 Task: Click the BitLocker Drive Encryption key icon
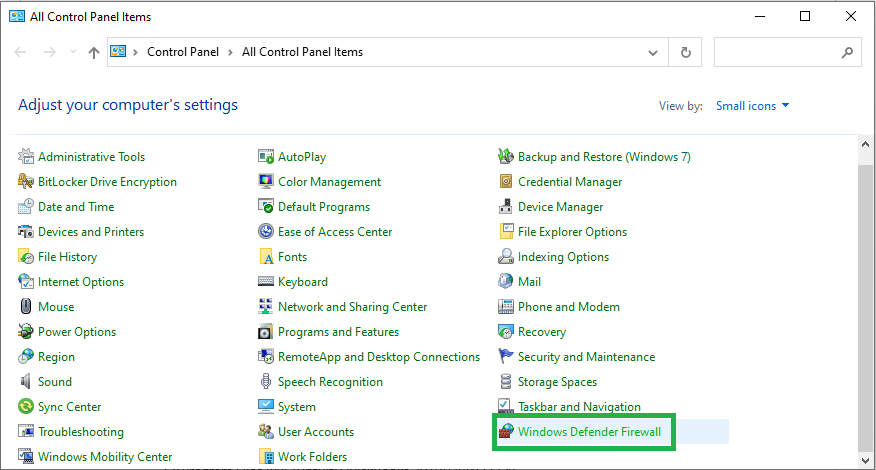point(26,182)
